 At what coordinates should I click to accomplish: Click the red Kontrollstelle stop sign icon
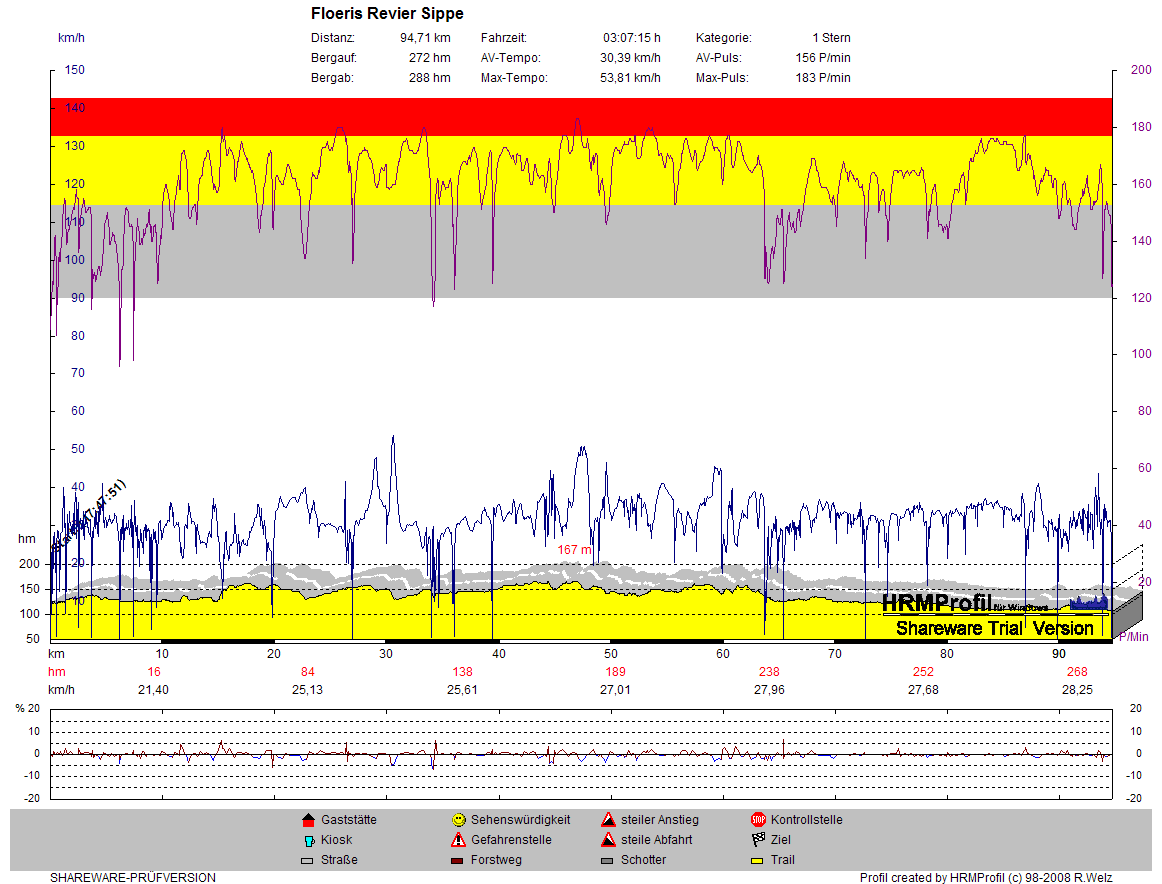(x=758, y=820)
